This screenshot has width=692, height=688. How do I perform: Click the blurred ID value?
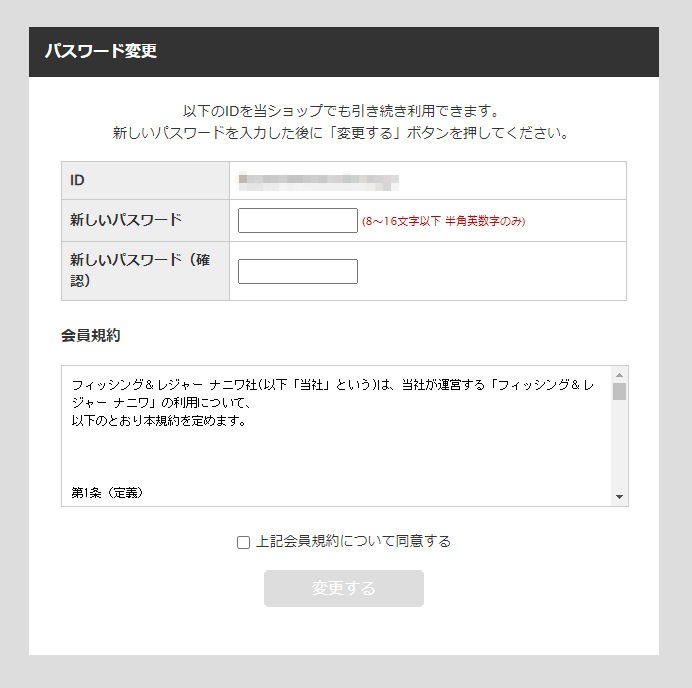(x=318, y=181)
